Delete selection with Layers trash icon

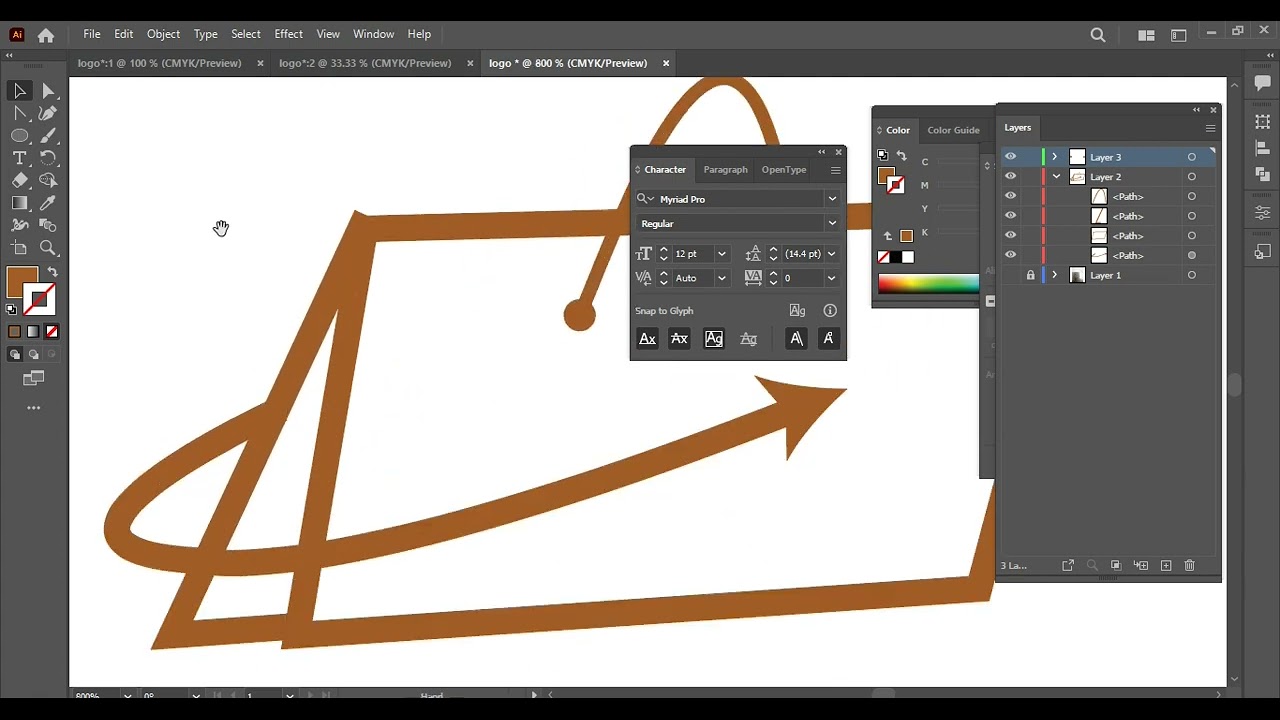[x=1189, y=566]
